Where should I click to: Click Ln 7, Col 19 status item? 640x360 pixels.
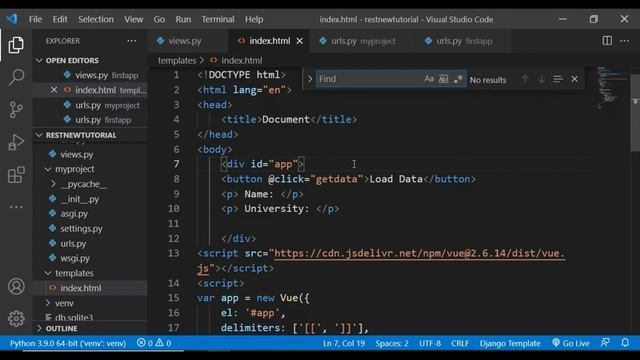(x=344, y=343)
